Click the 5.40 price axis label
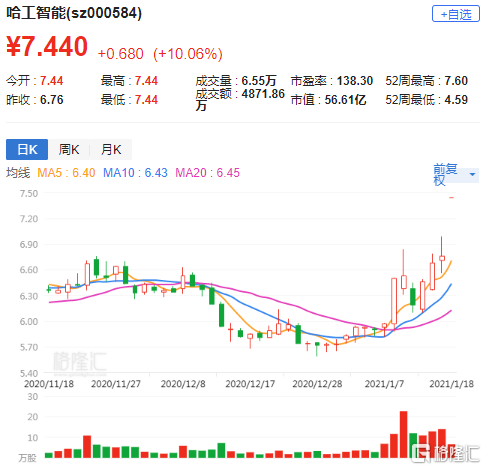 point(29,373)
